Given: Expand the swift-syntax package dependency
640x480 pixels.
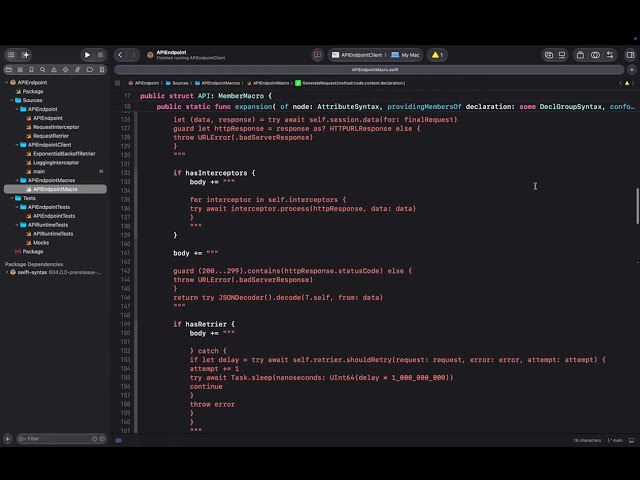Looking at the screenshot, I should point(7,272).
